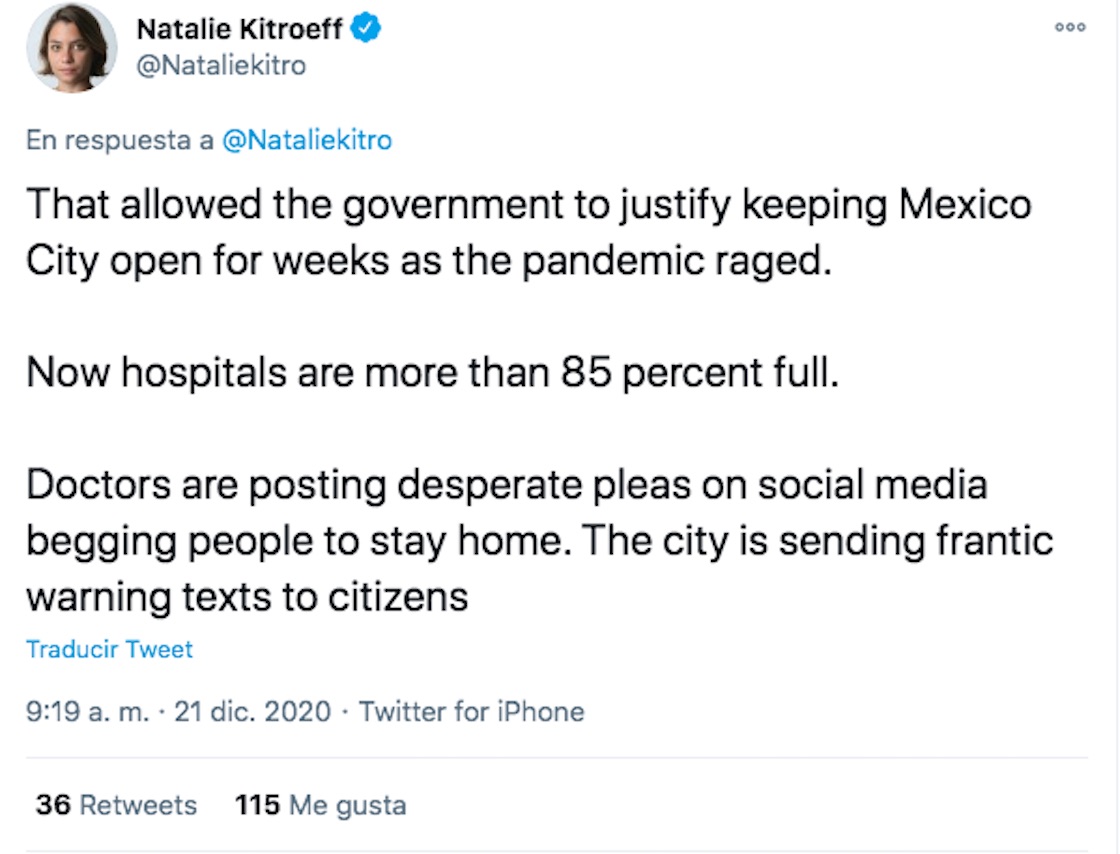This screenshot has width=1120, height=854.
Task: Click the line "Doctors are posting desperate pleas"
Action: point(506,485)
